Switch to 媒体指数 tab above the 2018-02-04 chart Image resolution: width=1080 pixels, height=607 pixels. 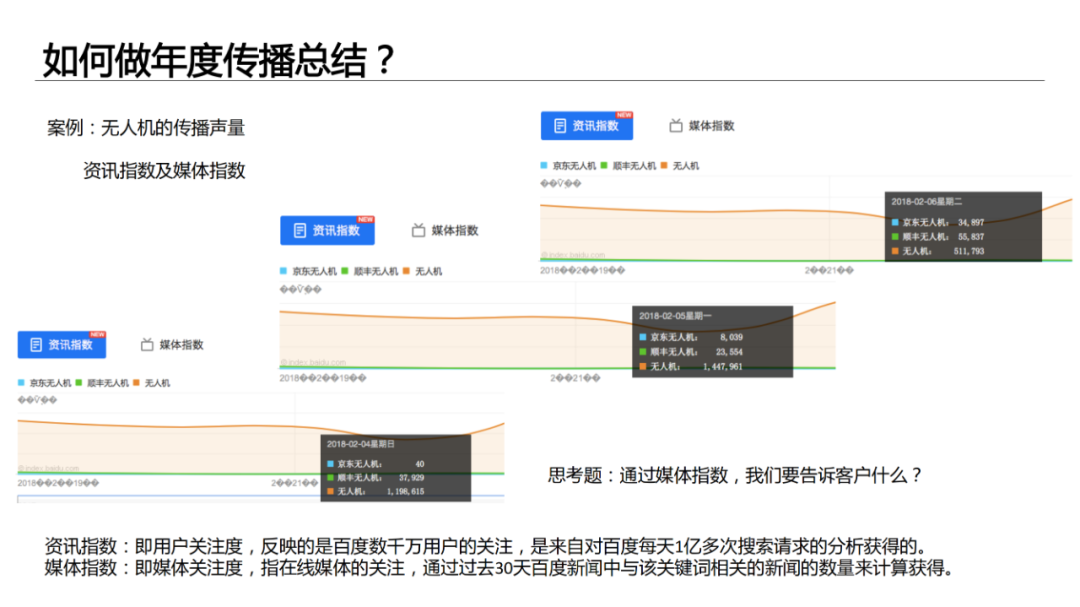(172, 344)
